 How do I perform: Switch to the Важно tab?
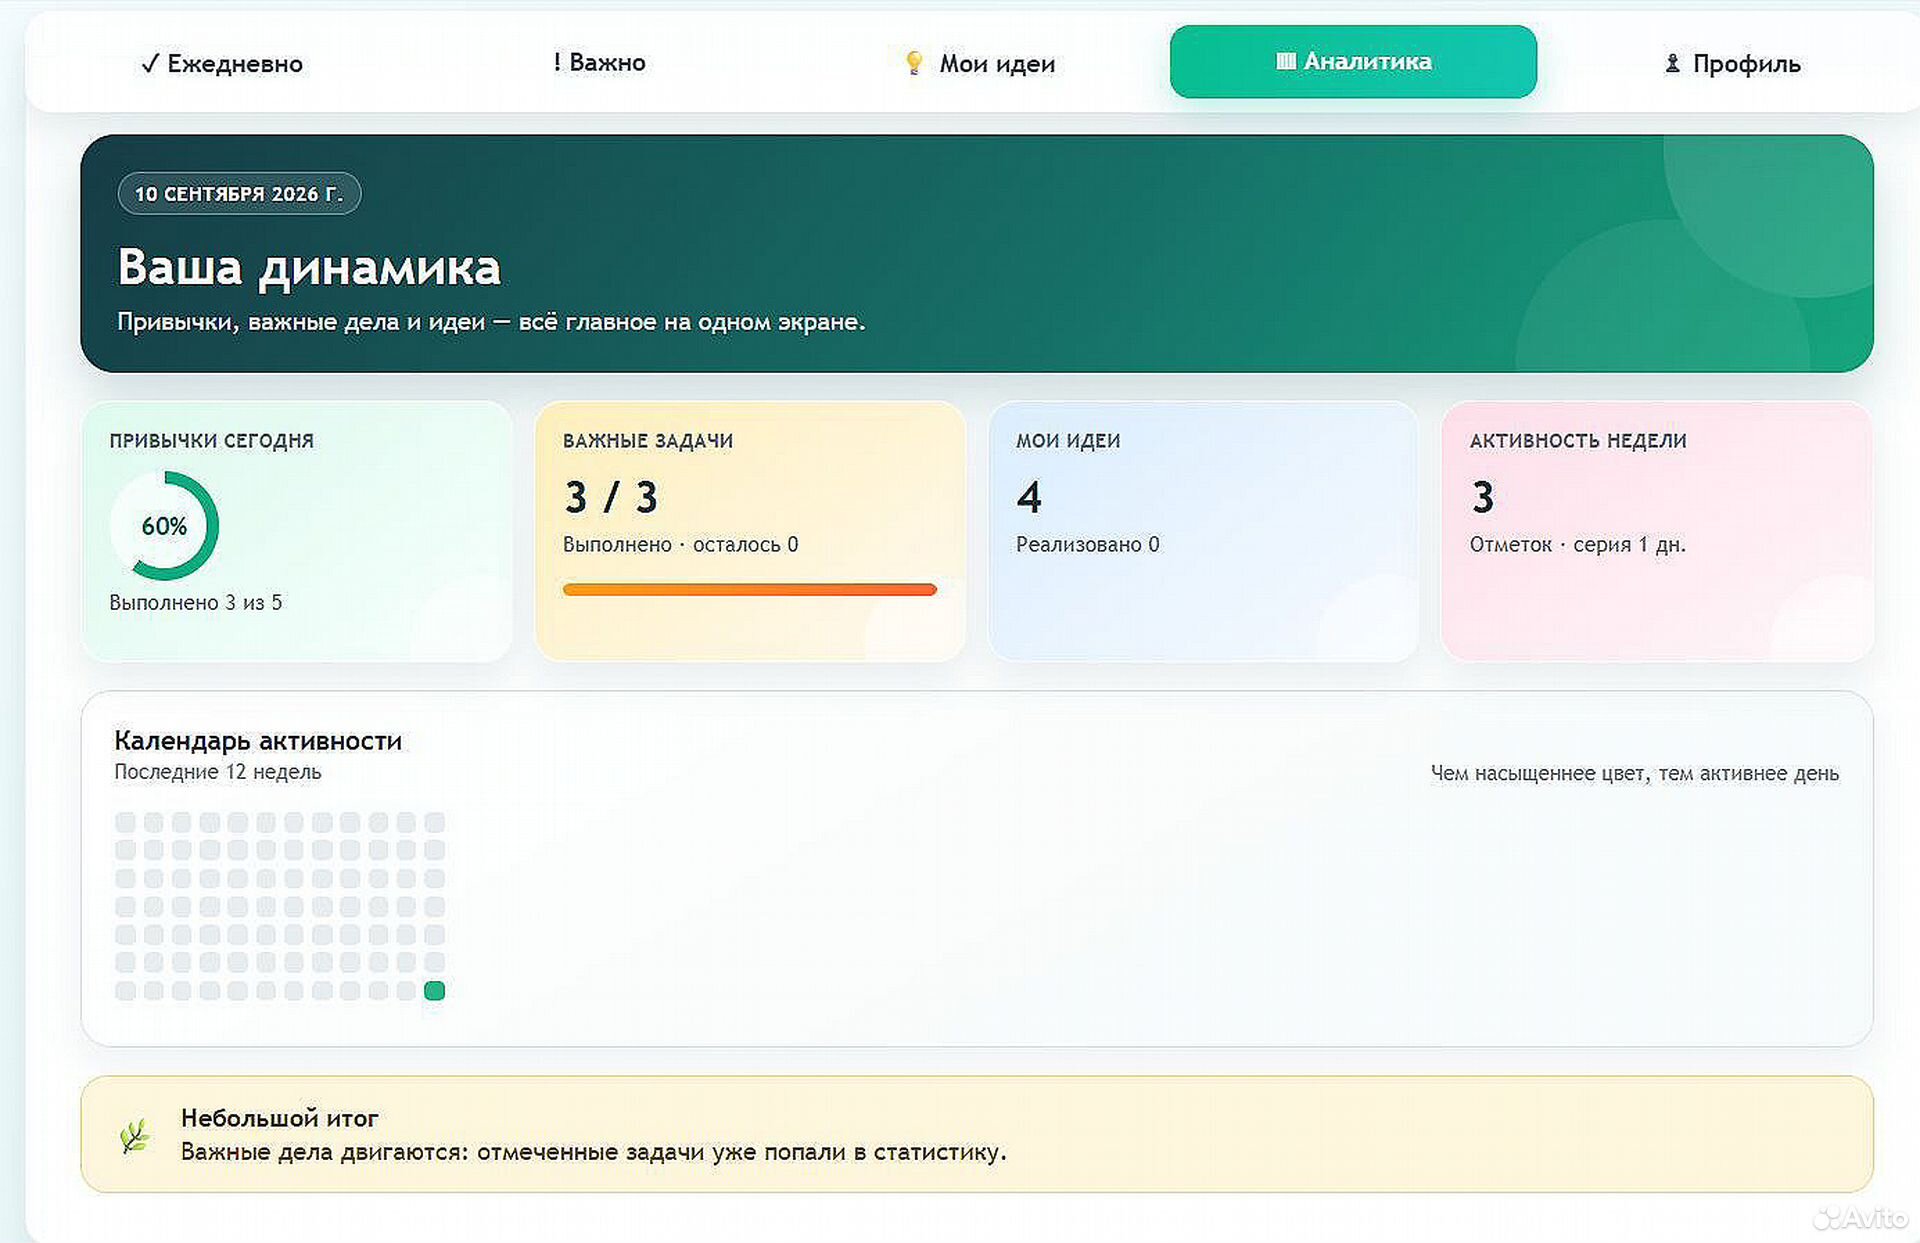point(599,62)
